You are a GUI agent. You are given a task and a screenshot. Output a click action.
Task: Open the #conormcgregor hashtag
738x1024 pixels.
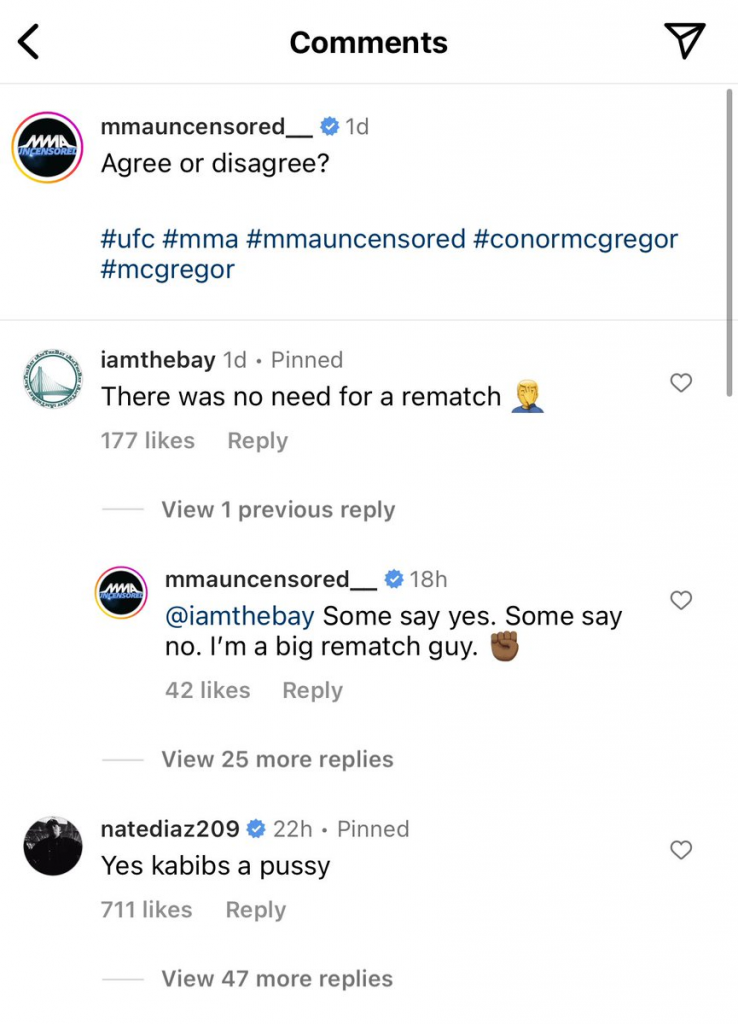pyautogui.click(x=576, y=240)
